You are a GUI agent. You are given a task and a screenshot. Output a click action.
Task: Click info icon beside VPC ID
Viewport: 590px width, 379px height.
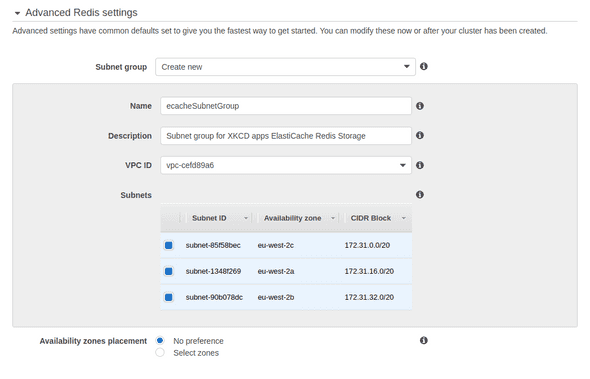[x=420, y=165]
